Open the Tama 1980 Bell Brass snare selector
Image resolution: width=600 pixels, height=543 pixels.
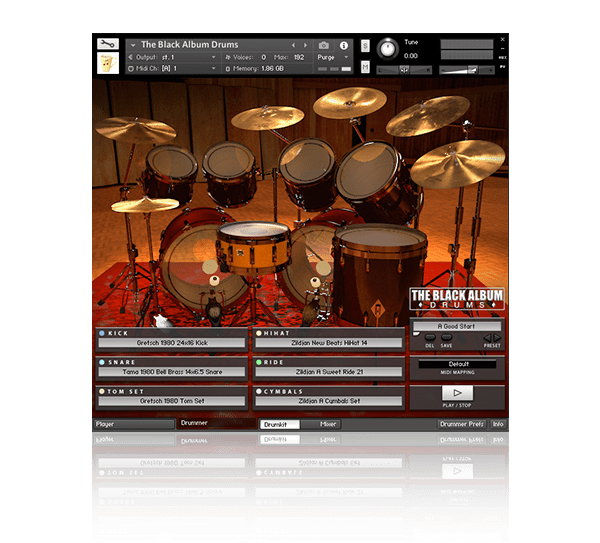point(173,372)
